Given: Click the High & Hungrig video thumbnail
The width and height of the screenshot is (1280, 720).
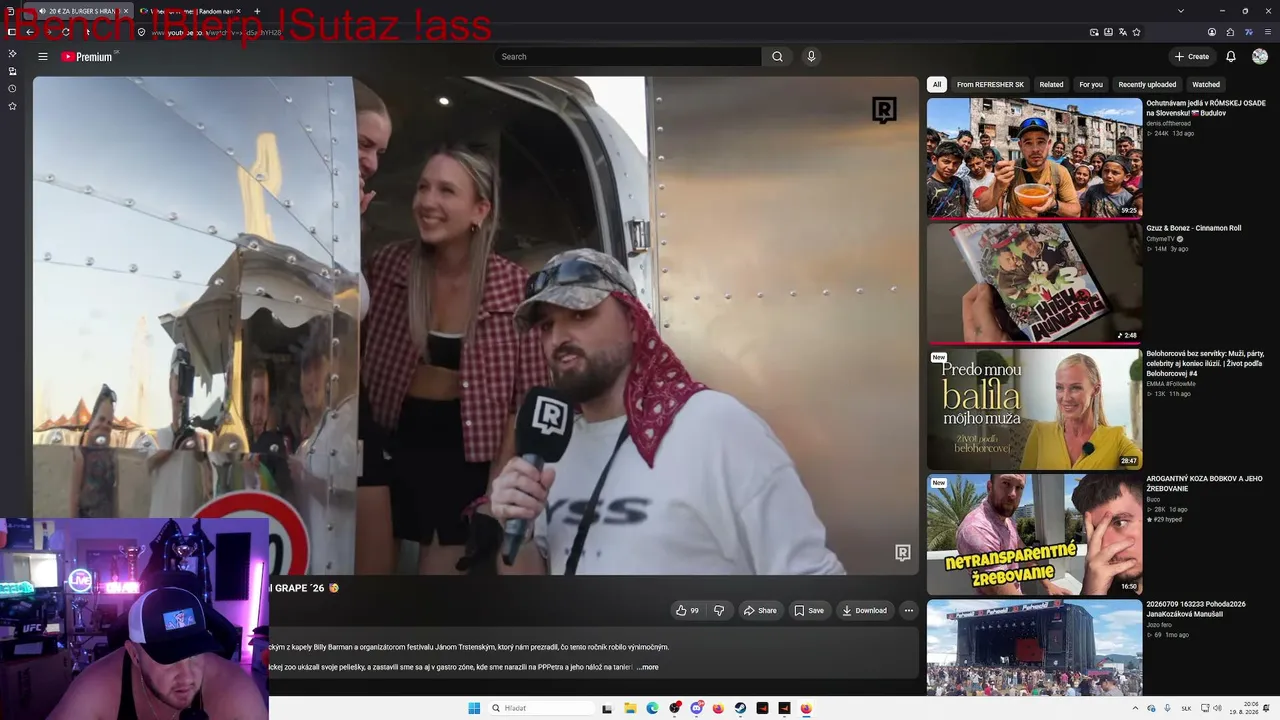Looking at the screenshot, I should tap(1034, 284).
